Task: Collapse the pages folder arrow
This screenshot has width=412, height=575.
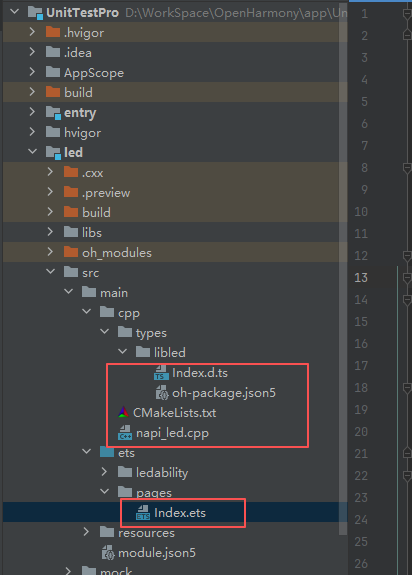Action: click(104, 491)
